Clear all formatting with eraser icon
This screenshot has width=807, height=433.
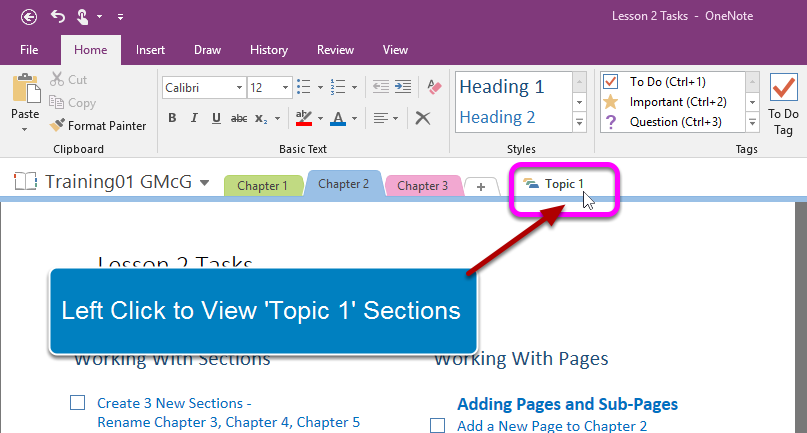(x=434, y=87)
